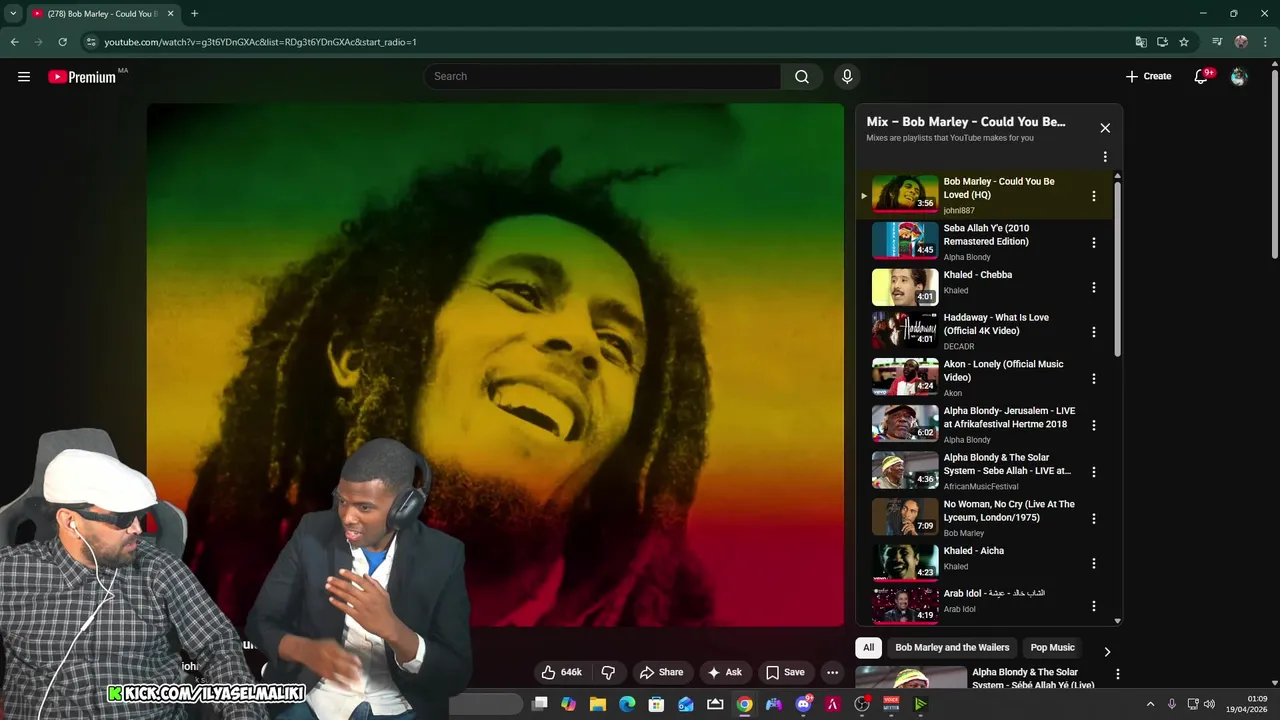
Task: Show more filter chips with right arrow
Action: pyautogui.click(x=1106, y=651)
